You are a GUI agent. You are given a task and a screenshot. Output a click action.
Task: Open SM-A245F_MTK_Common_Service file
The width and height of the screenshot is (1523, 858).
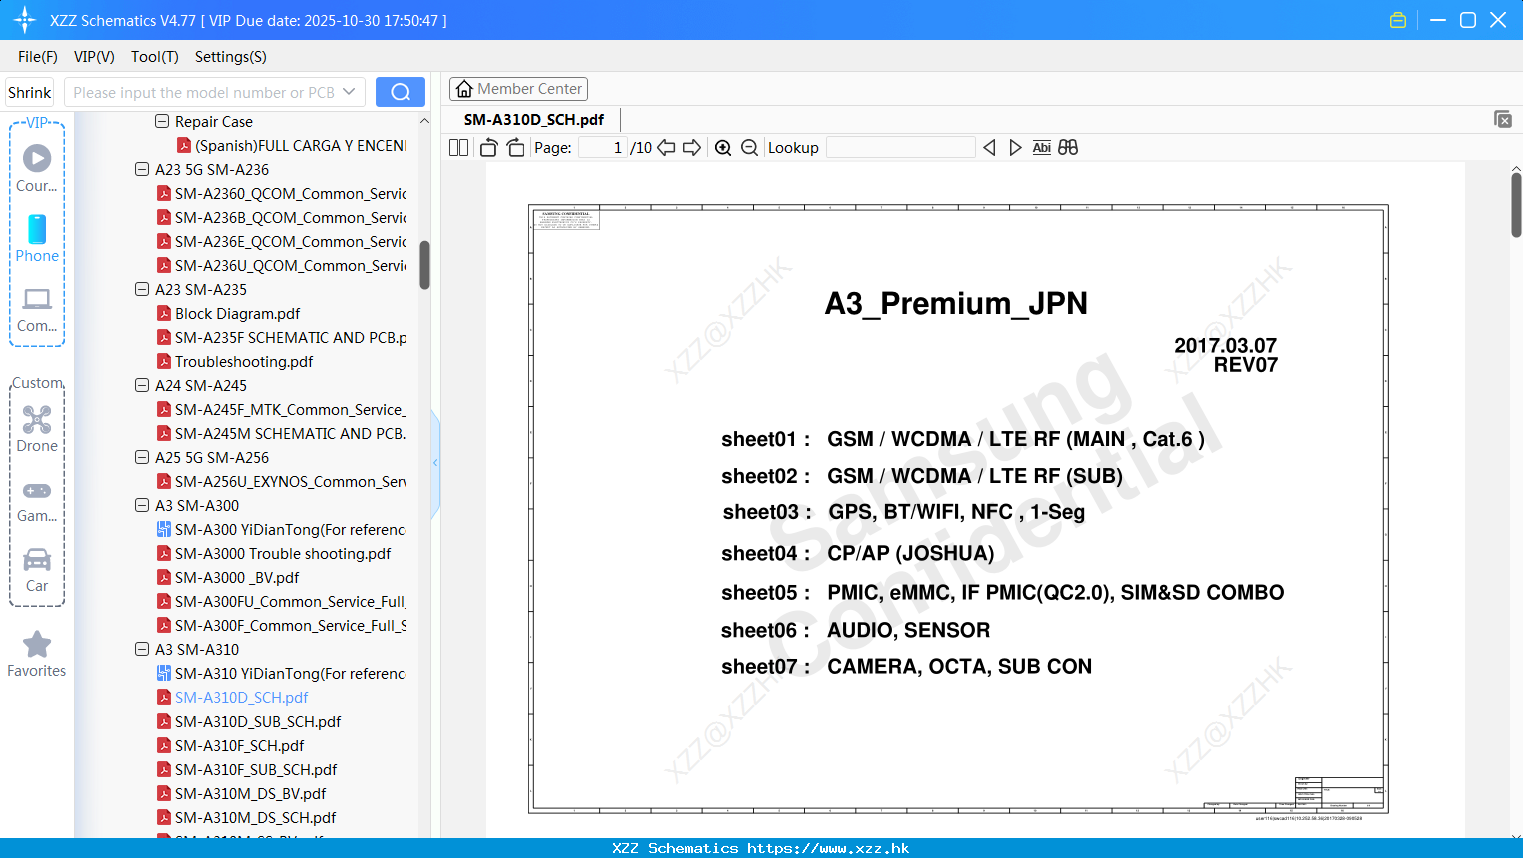[x=282, y=409]
